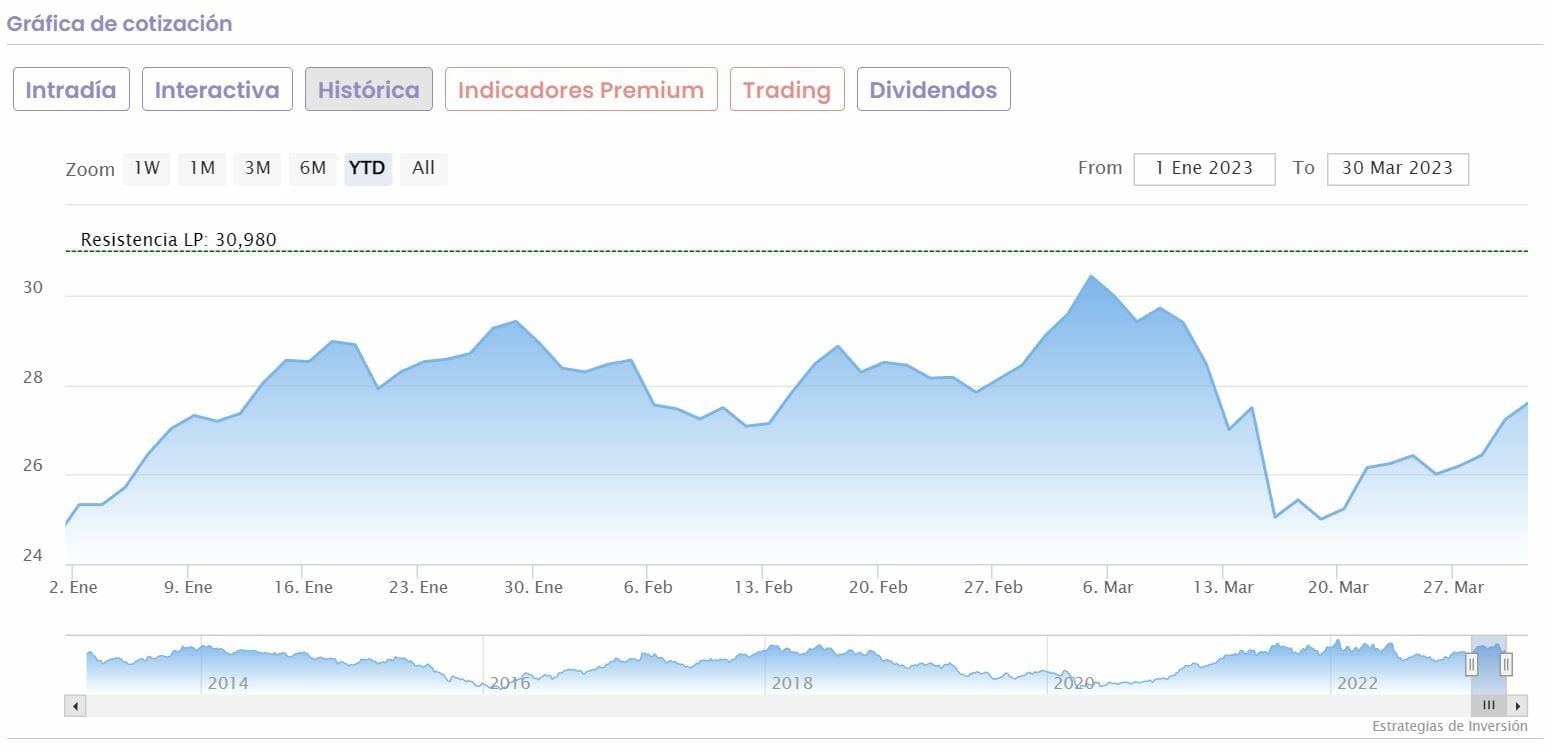Open the Interactiva chart tab
The height and width of the screenshot is (753, 1550).
(x=217, y=90)
